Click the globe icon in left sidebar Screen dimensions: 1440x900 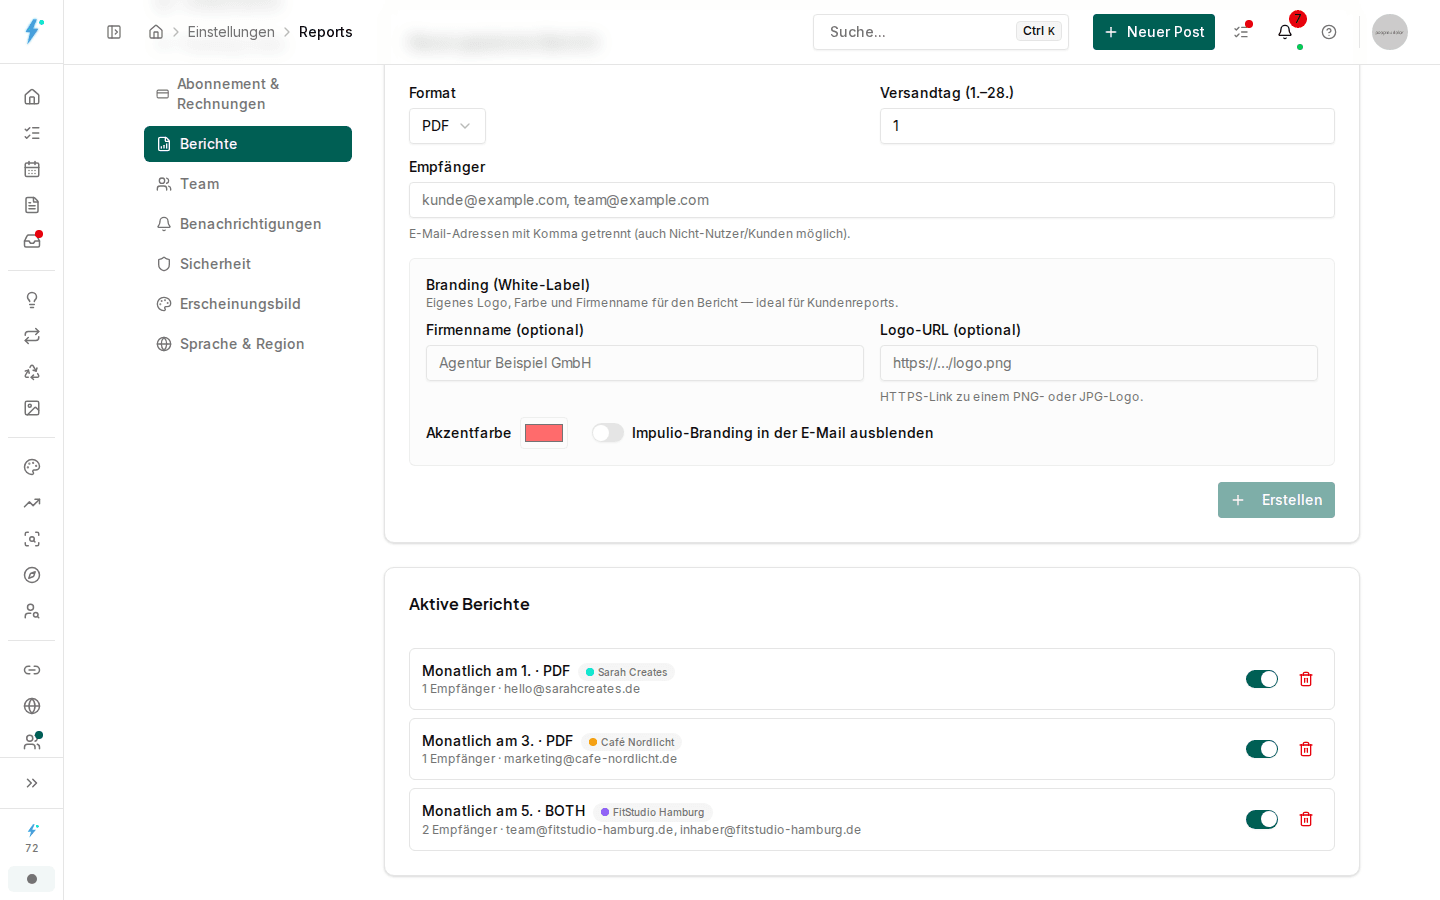32,706
